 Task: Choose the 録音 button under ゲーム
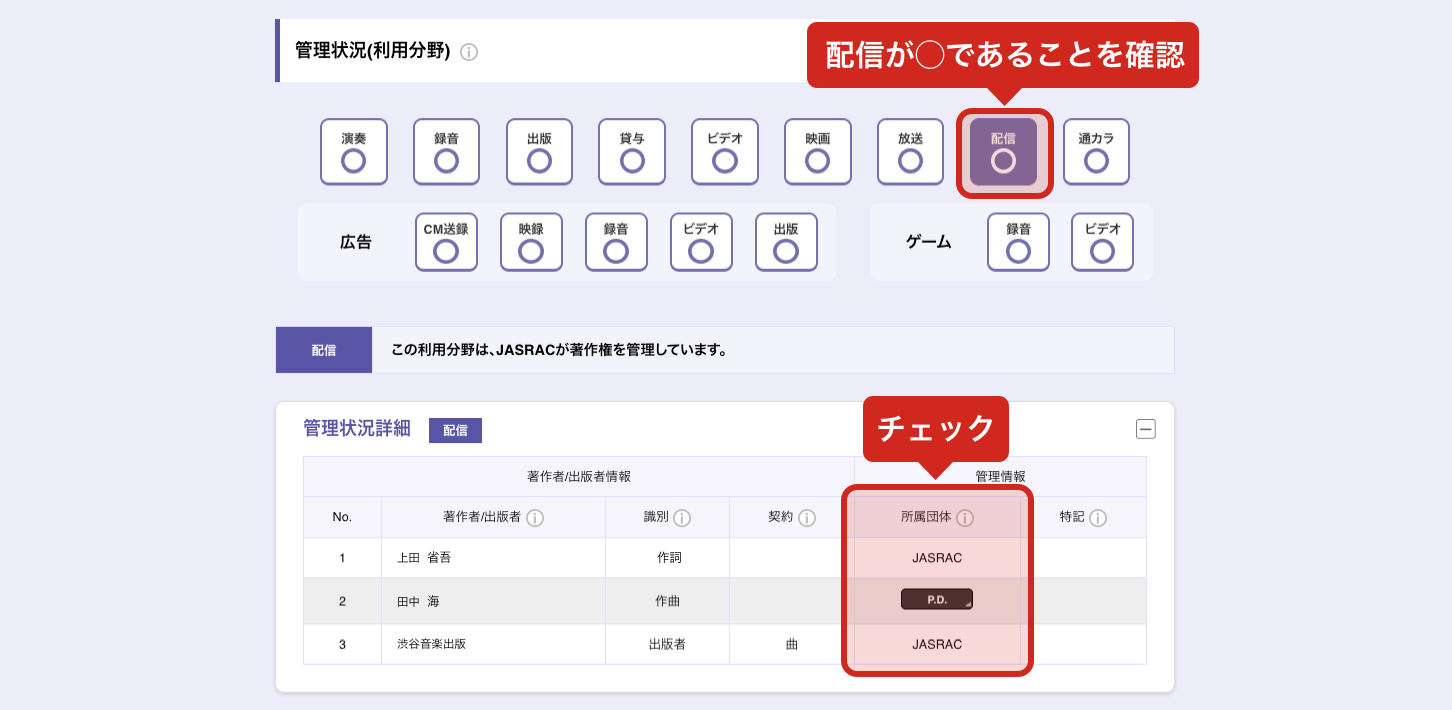(x=1018, y=242)
